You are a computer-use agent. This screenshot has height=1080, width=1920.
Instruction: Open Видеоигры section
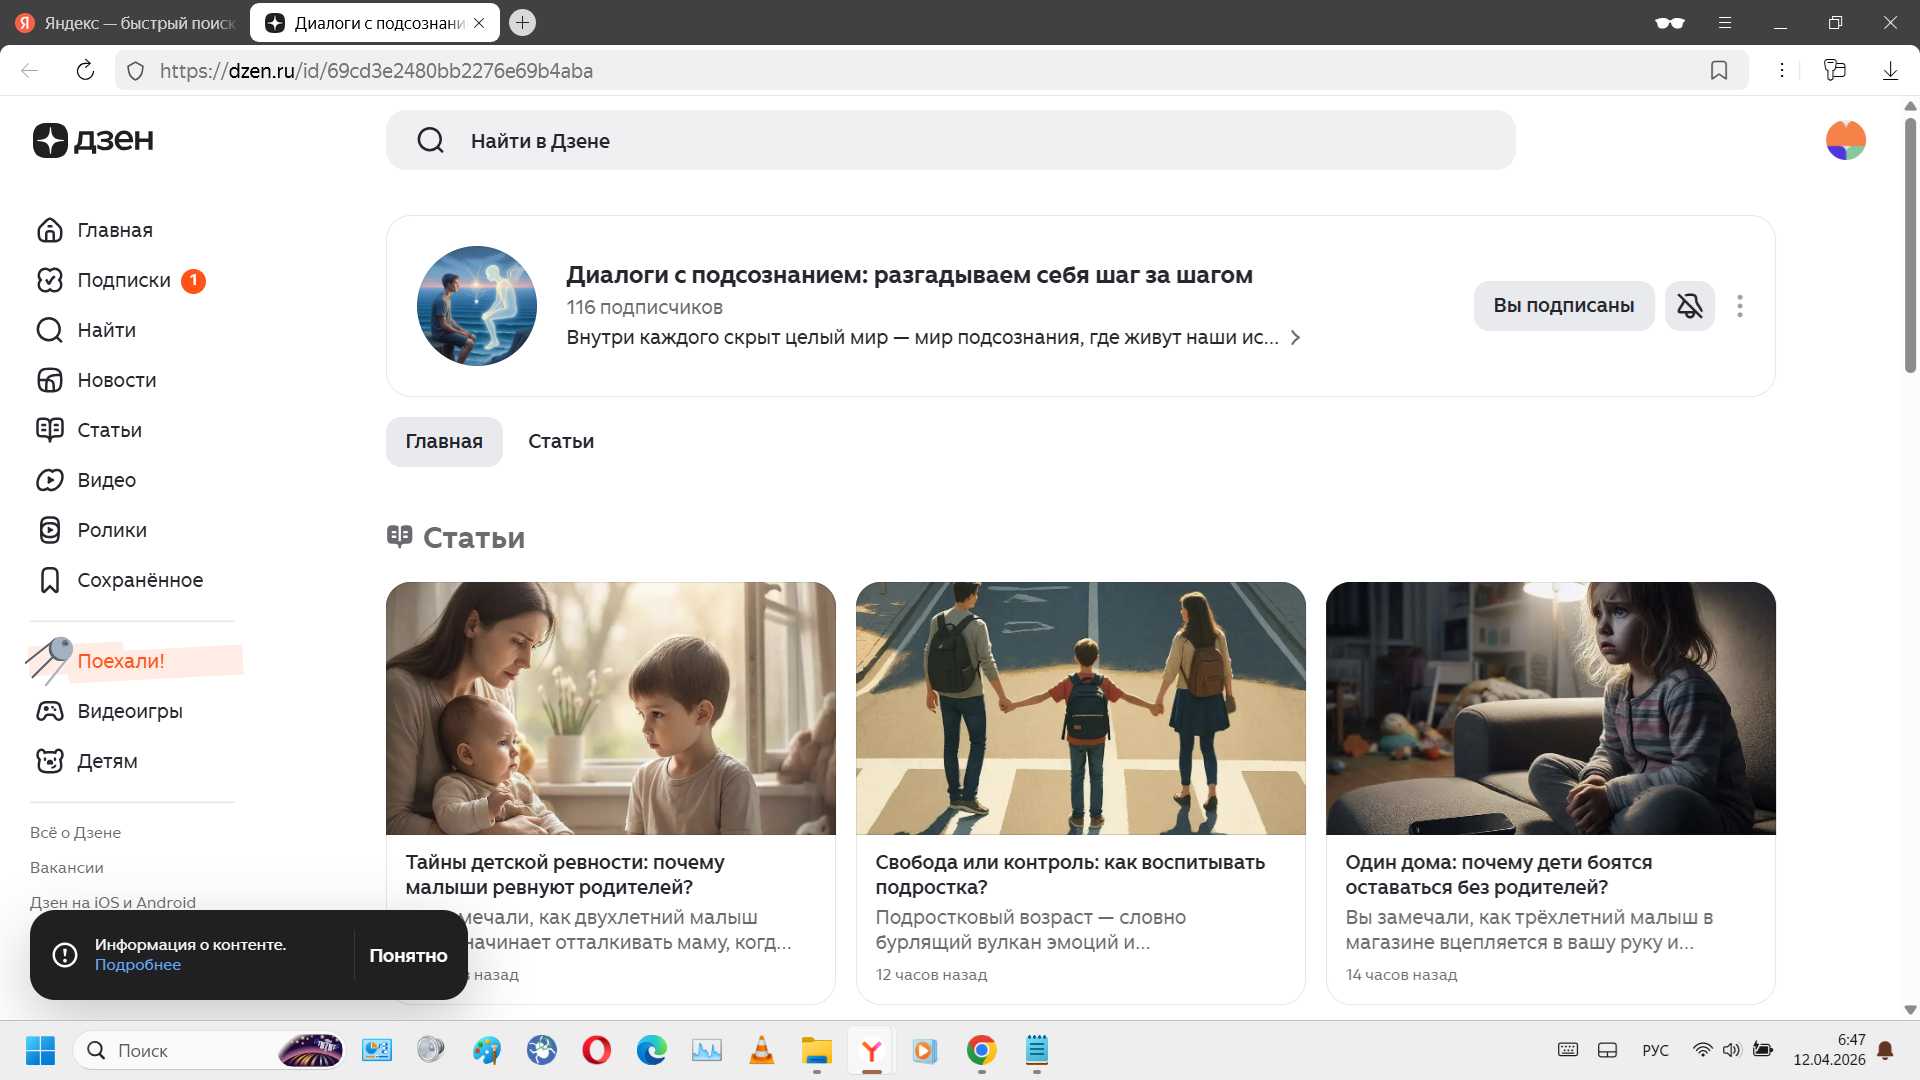[x=129, y=711]
